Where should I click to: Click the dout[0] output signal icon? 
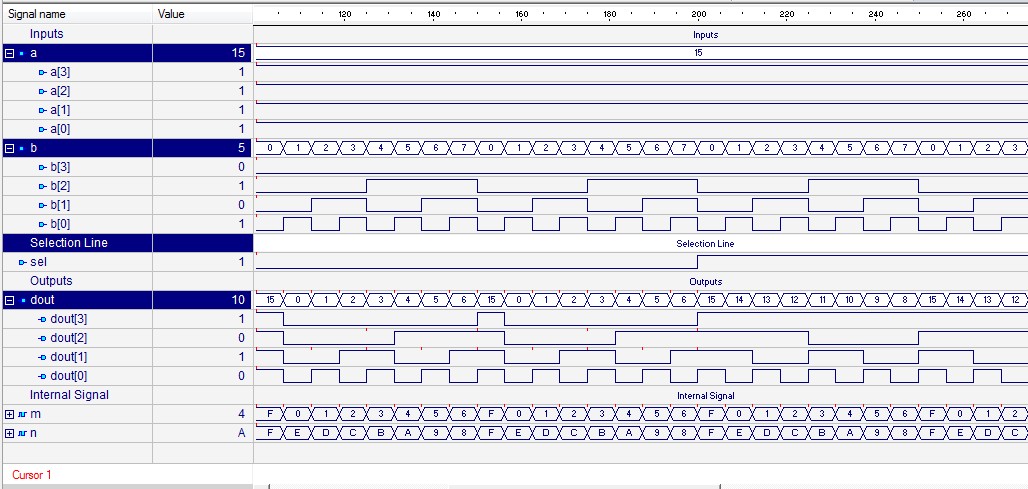pyautogui.click(x=43, y=376)
